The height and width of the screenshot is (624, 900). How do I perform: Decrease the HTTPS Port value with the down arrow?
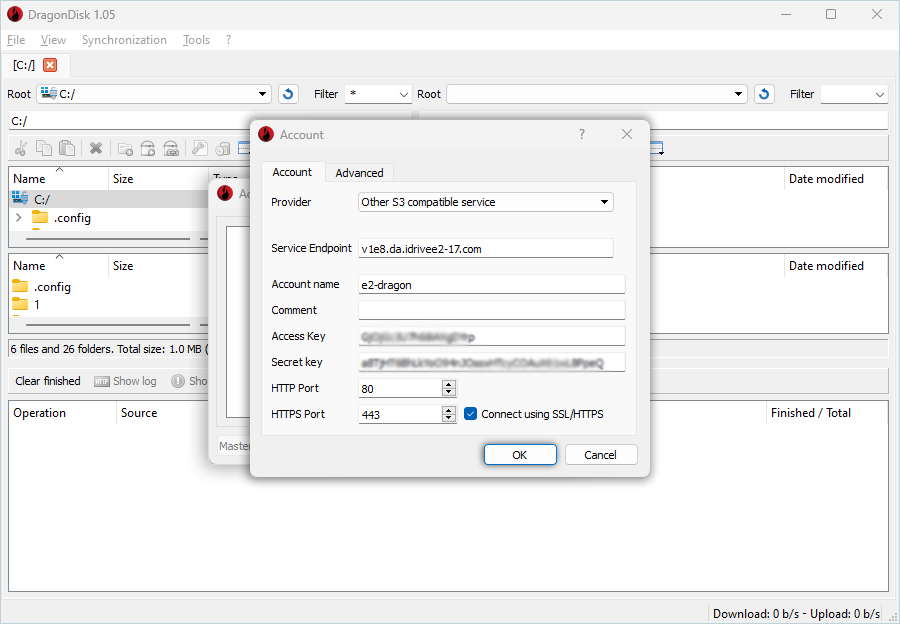click(x=449, y=418)
